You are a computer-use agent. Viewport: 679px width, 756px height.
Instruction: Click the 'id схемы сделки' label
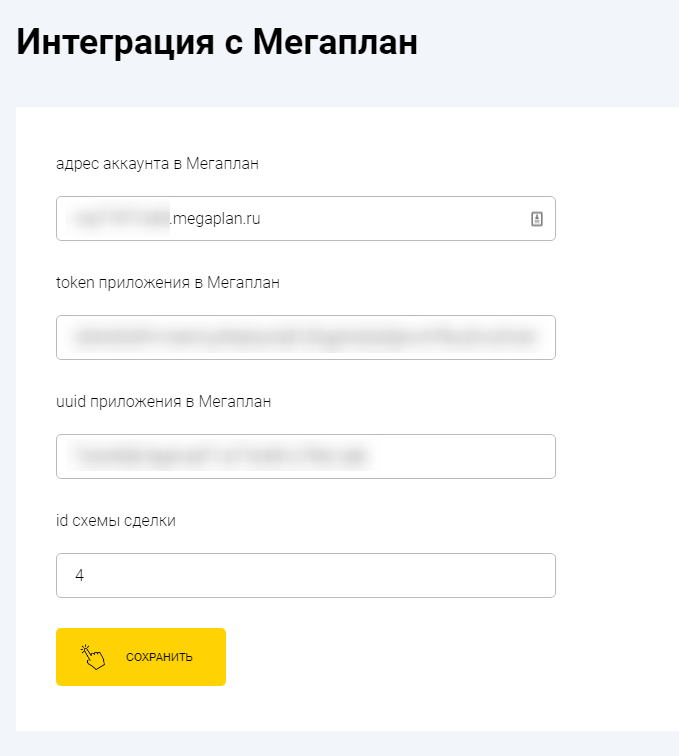[x=115, y=520]
